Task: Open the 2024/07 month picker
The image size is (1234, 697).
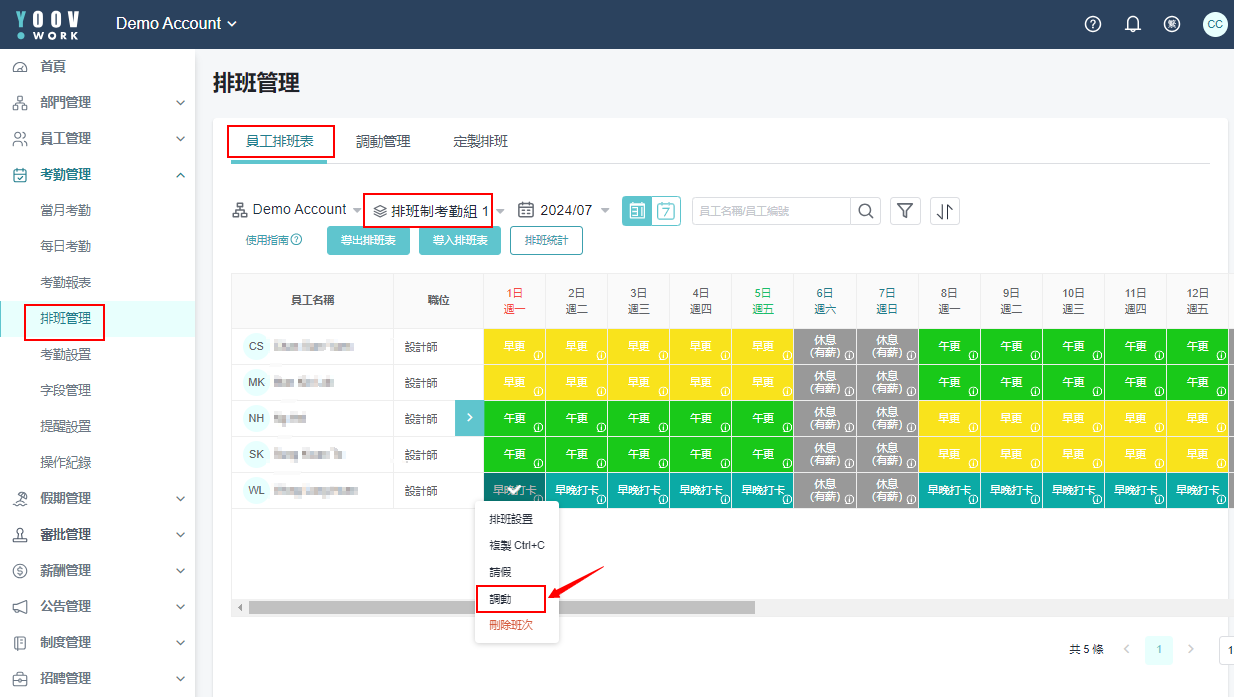Action: (x=565, y=211)
